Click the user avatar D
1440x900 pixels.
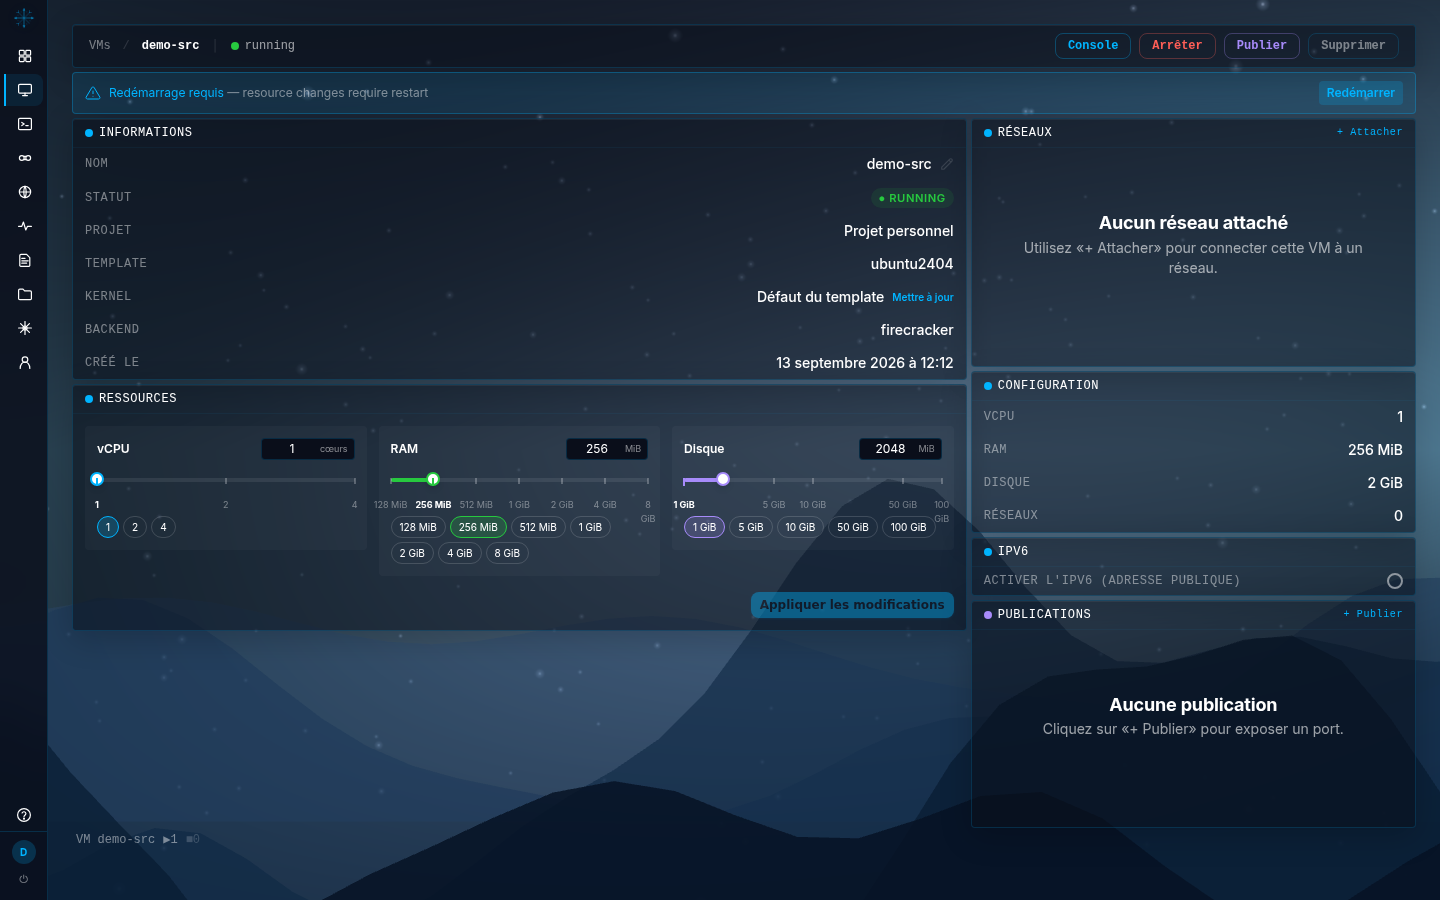24,852
